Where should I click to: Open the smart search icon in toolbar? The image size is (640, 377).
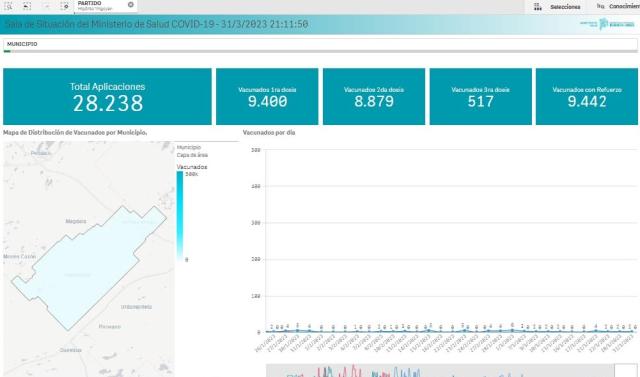[8, 6]
